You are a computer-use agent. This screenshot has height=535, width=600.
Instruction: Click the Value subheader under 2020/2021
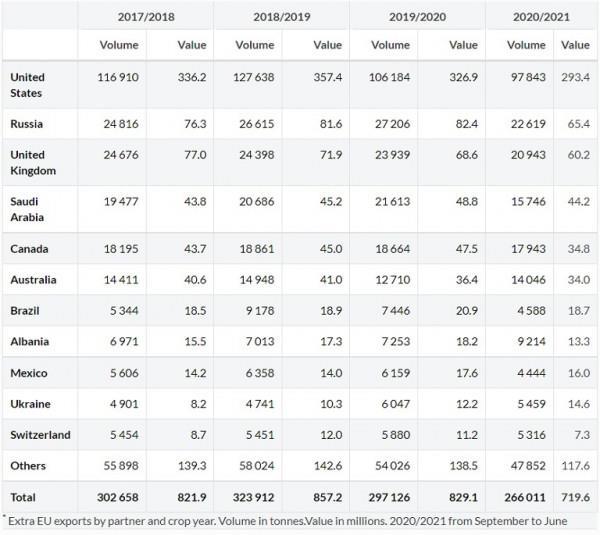click(x=575, y=45)
